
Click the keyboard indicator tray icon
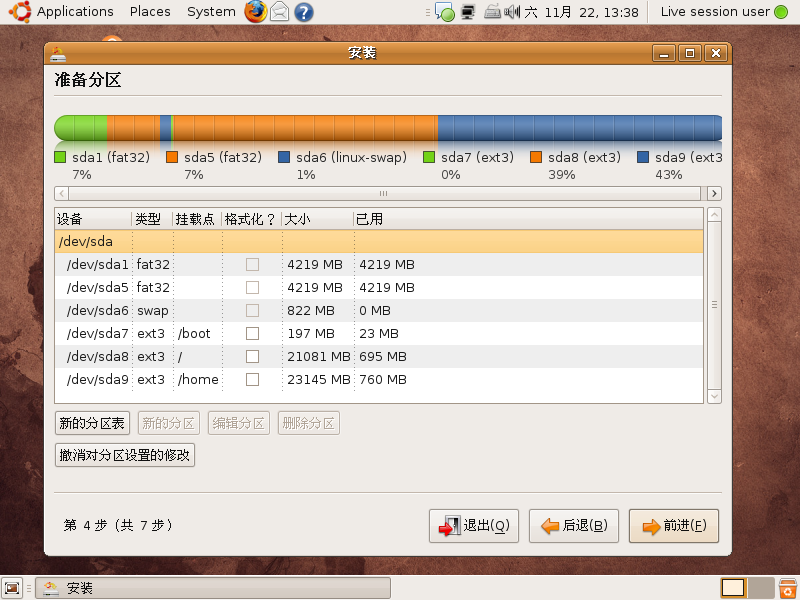pyautogui.click(x=492, y=11)
